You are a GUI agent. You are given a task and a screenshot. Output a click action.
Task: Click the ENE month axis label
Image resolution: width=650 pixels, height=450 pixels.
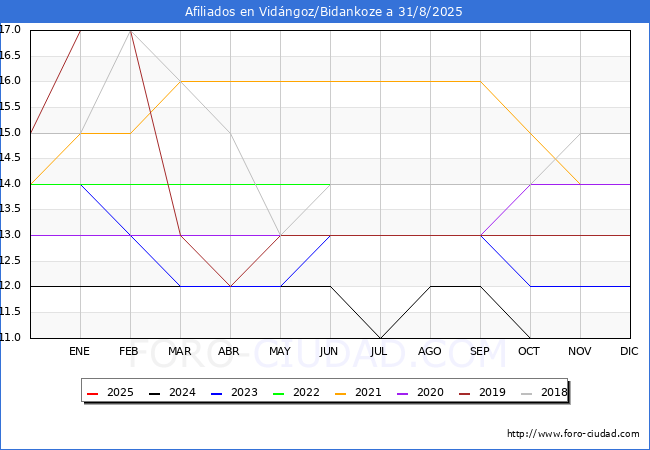pyautogui.click(x=79, y=351)
